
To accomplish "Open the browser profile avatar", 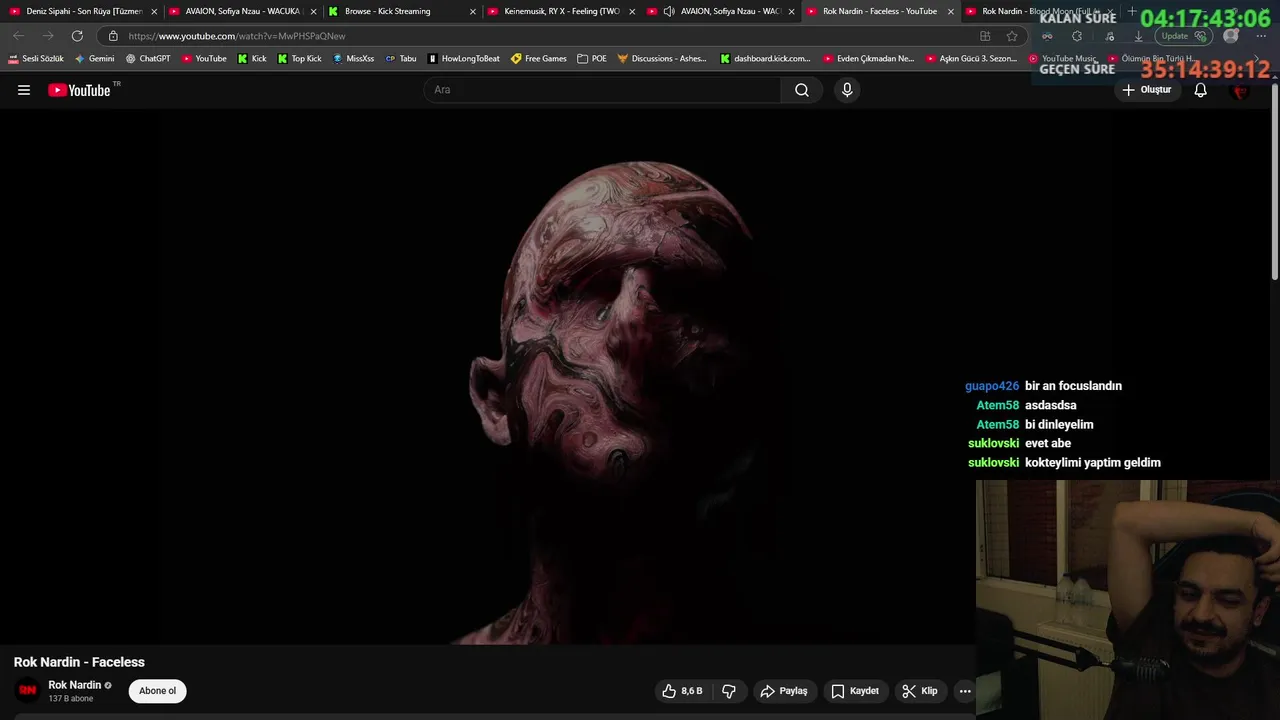I will click(x=1231, y=36).
